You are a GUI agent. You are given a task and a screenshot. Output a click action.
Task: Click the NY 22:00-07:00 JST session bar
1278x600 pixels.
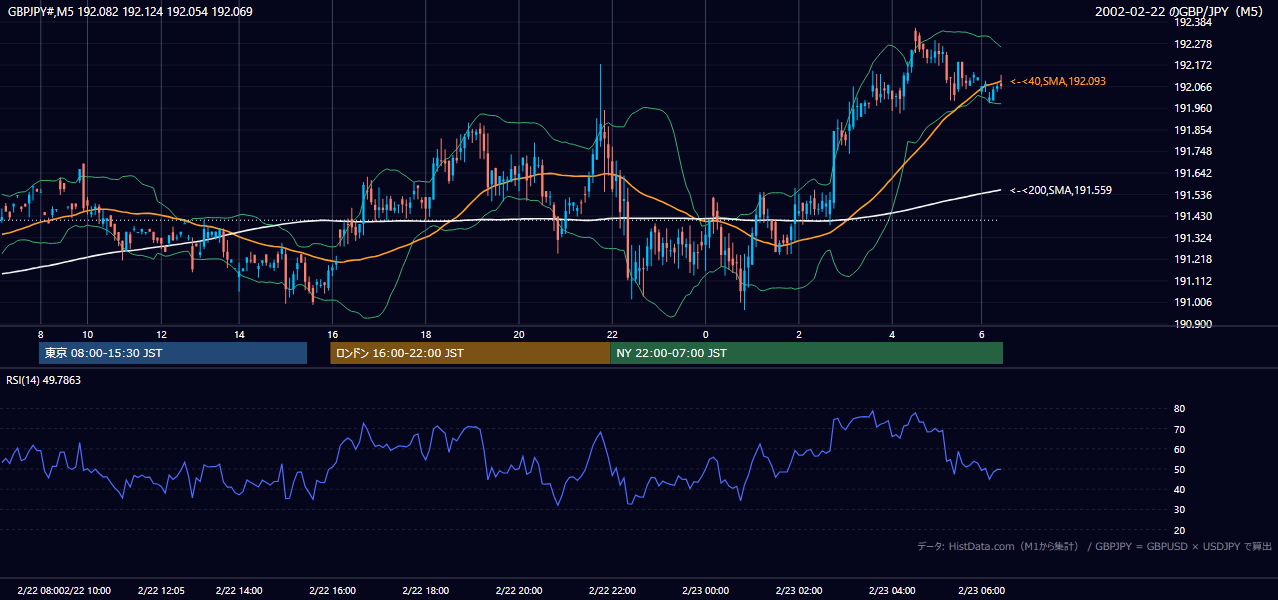(806, 353)
